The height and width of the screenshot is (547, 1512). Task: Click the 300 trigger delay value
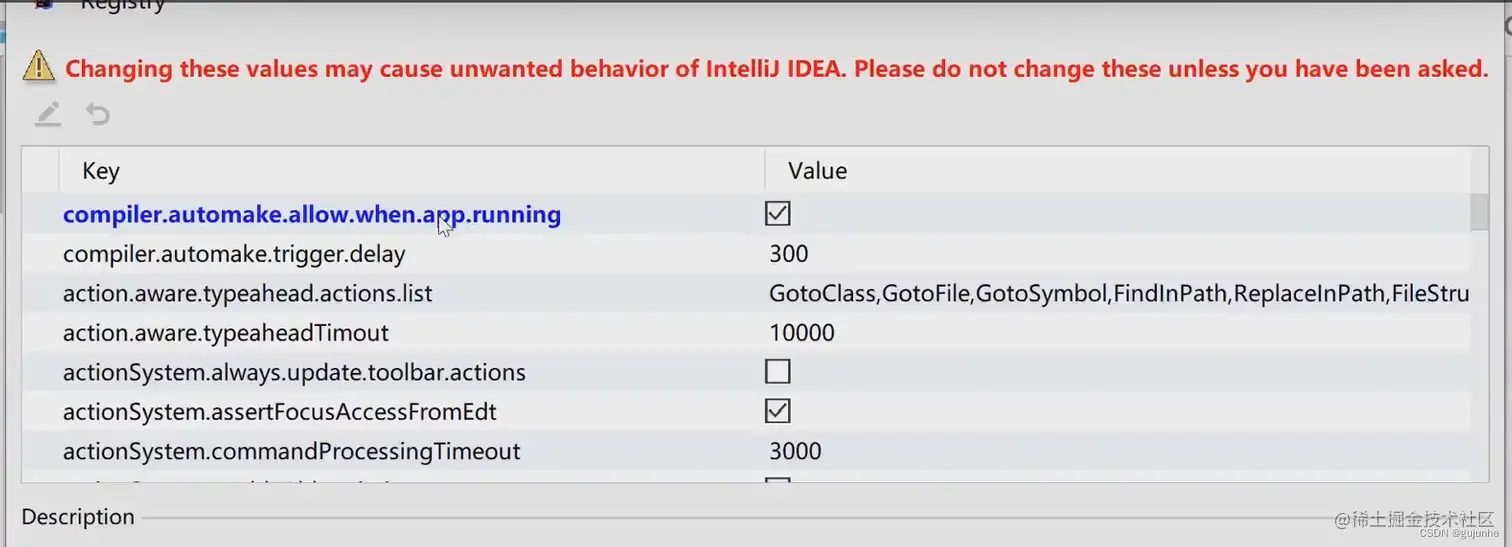[788, 254]
